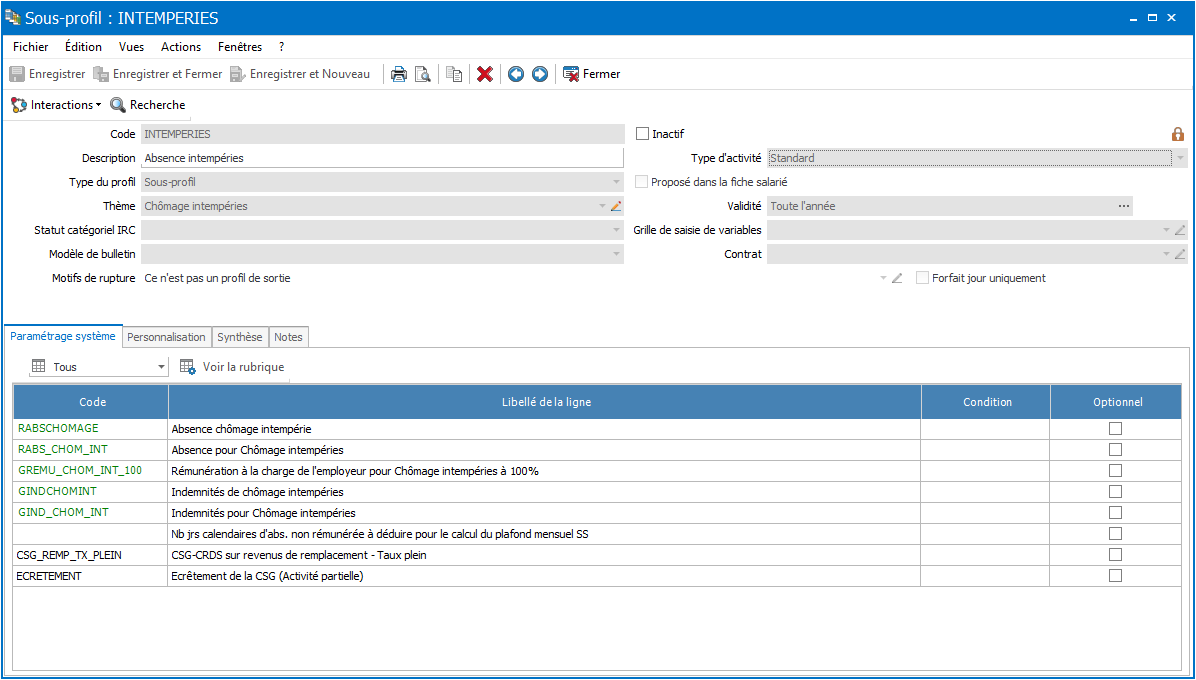Switch to the Synthèse tab
The height and width of the screenshot is (680, 1196).
point(240,337)
